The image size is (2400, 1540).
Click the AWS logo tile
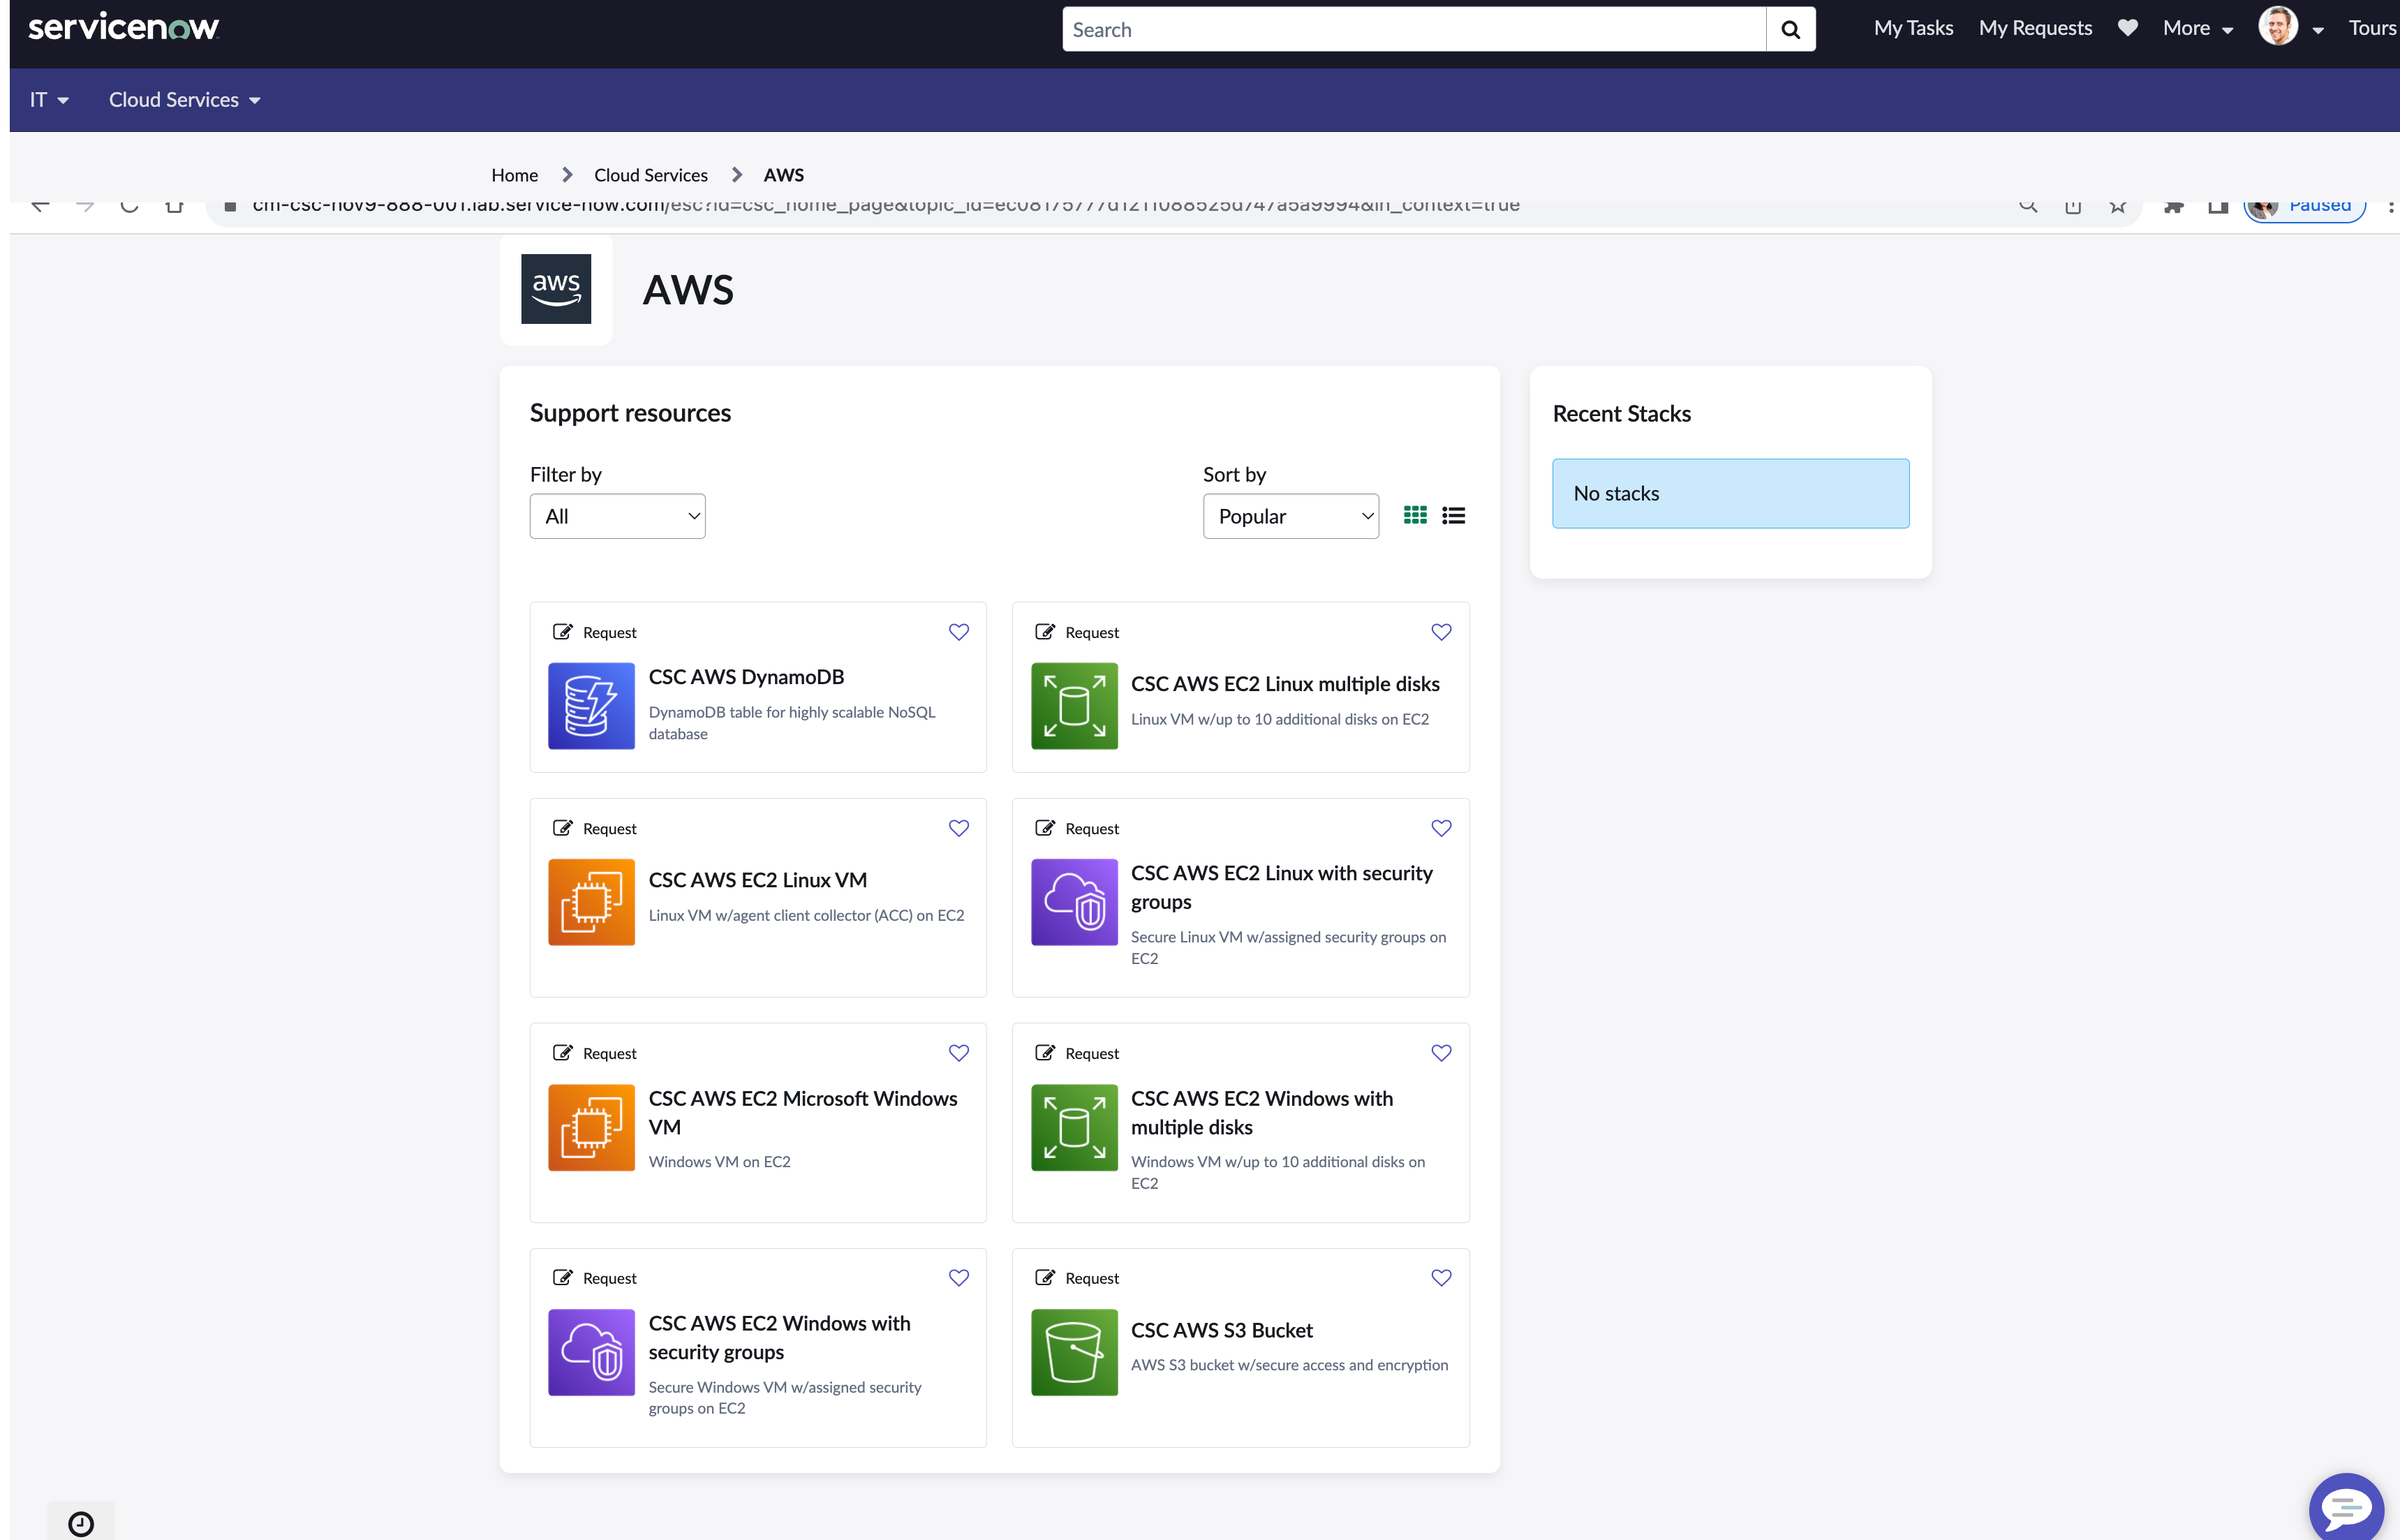click(x=556, y=289)
